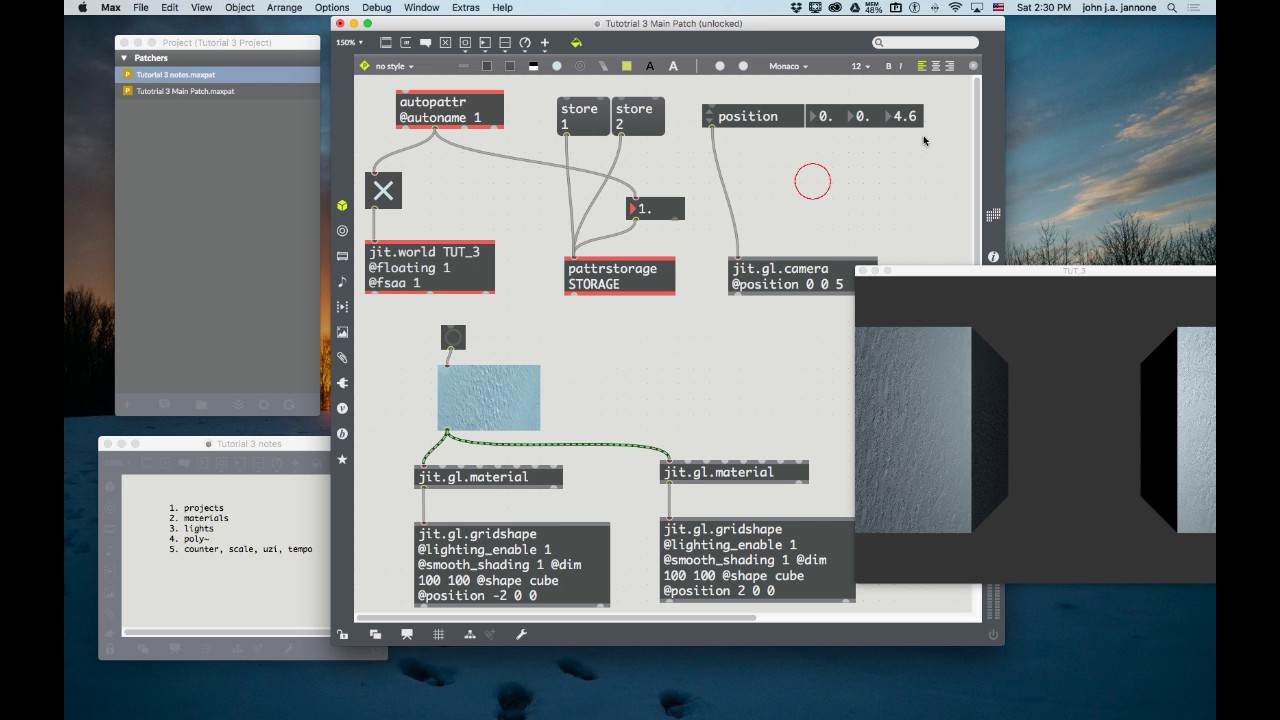This screenshot has width=1280, height=720.
Task: Open the inspector info icon
Action: (x=993, y=257)
